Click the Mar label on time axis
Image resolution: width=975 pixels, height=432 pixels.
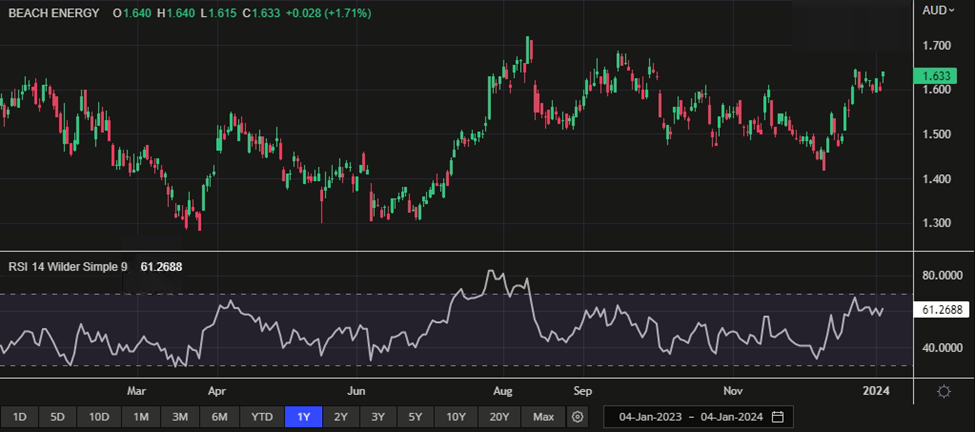pyautogui.click(x=136, y=391)
